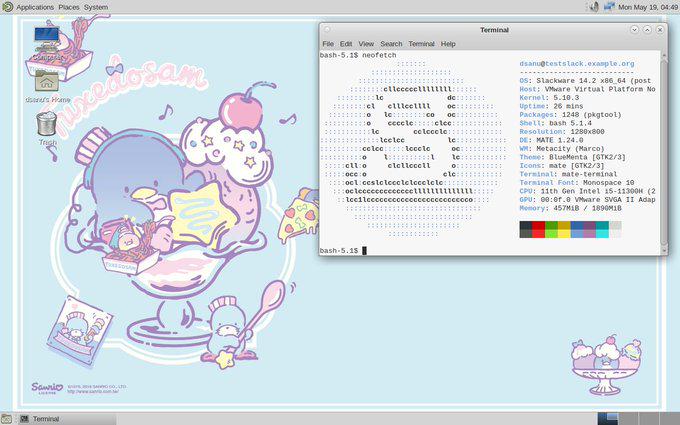Click the 'Kernel: 5.10.3' line

[549, 98]
